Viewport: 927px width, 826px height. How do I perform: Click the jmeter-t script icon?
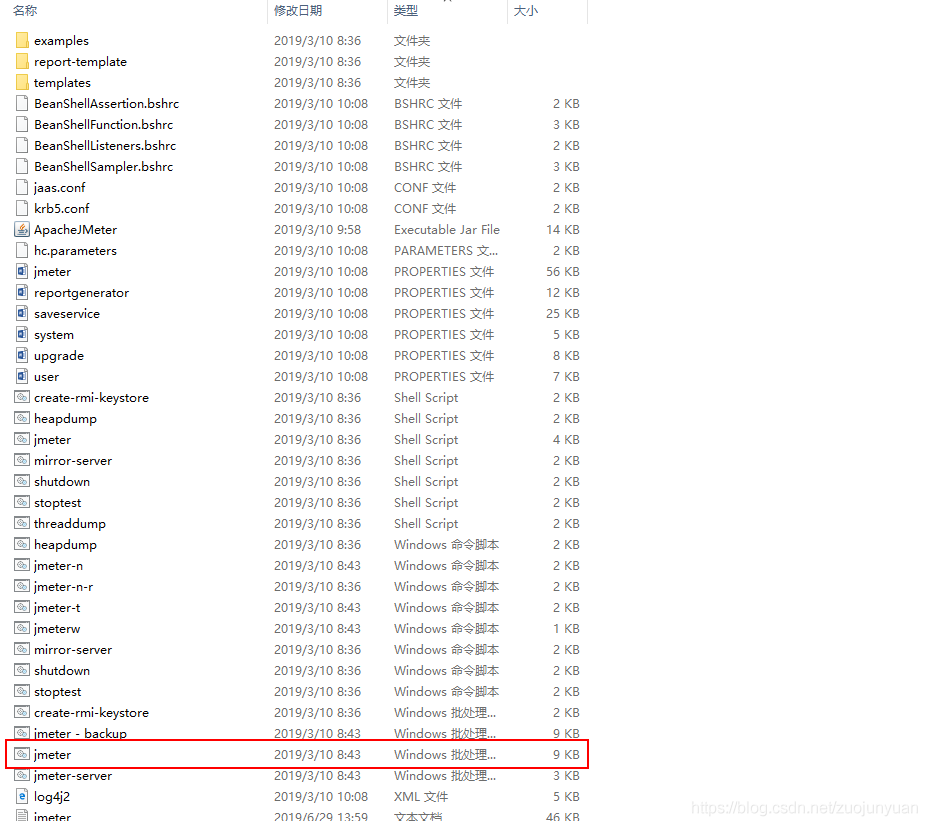(x=22, y=607)
